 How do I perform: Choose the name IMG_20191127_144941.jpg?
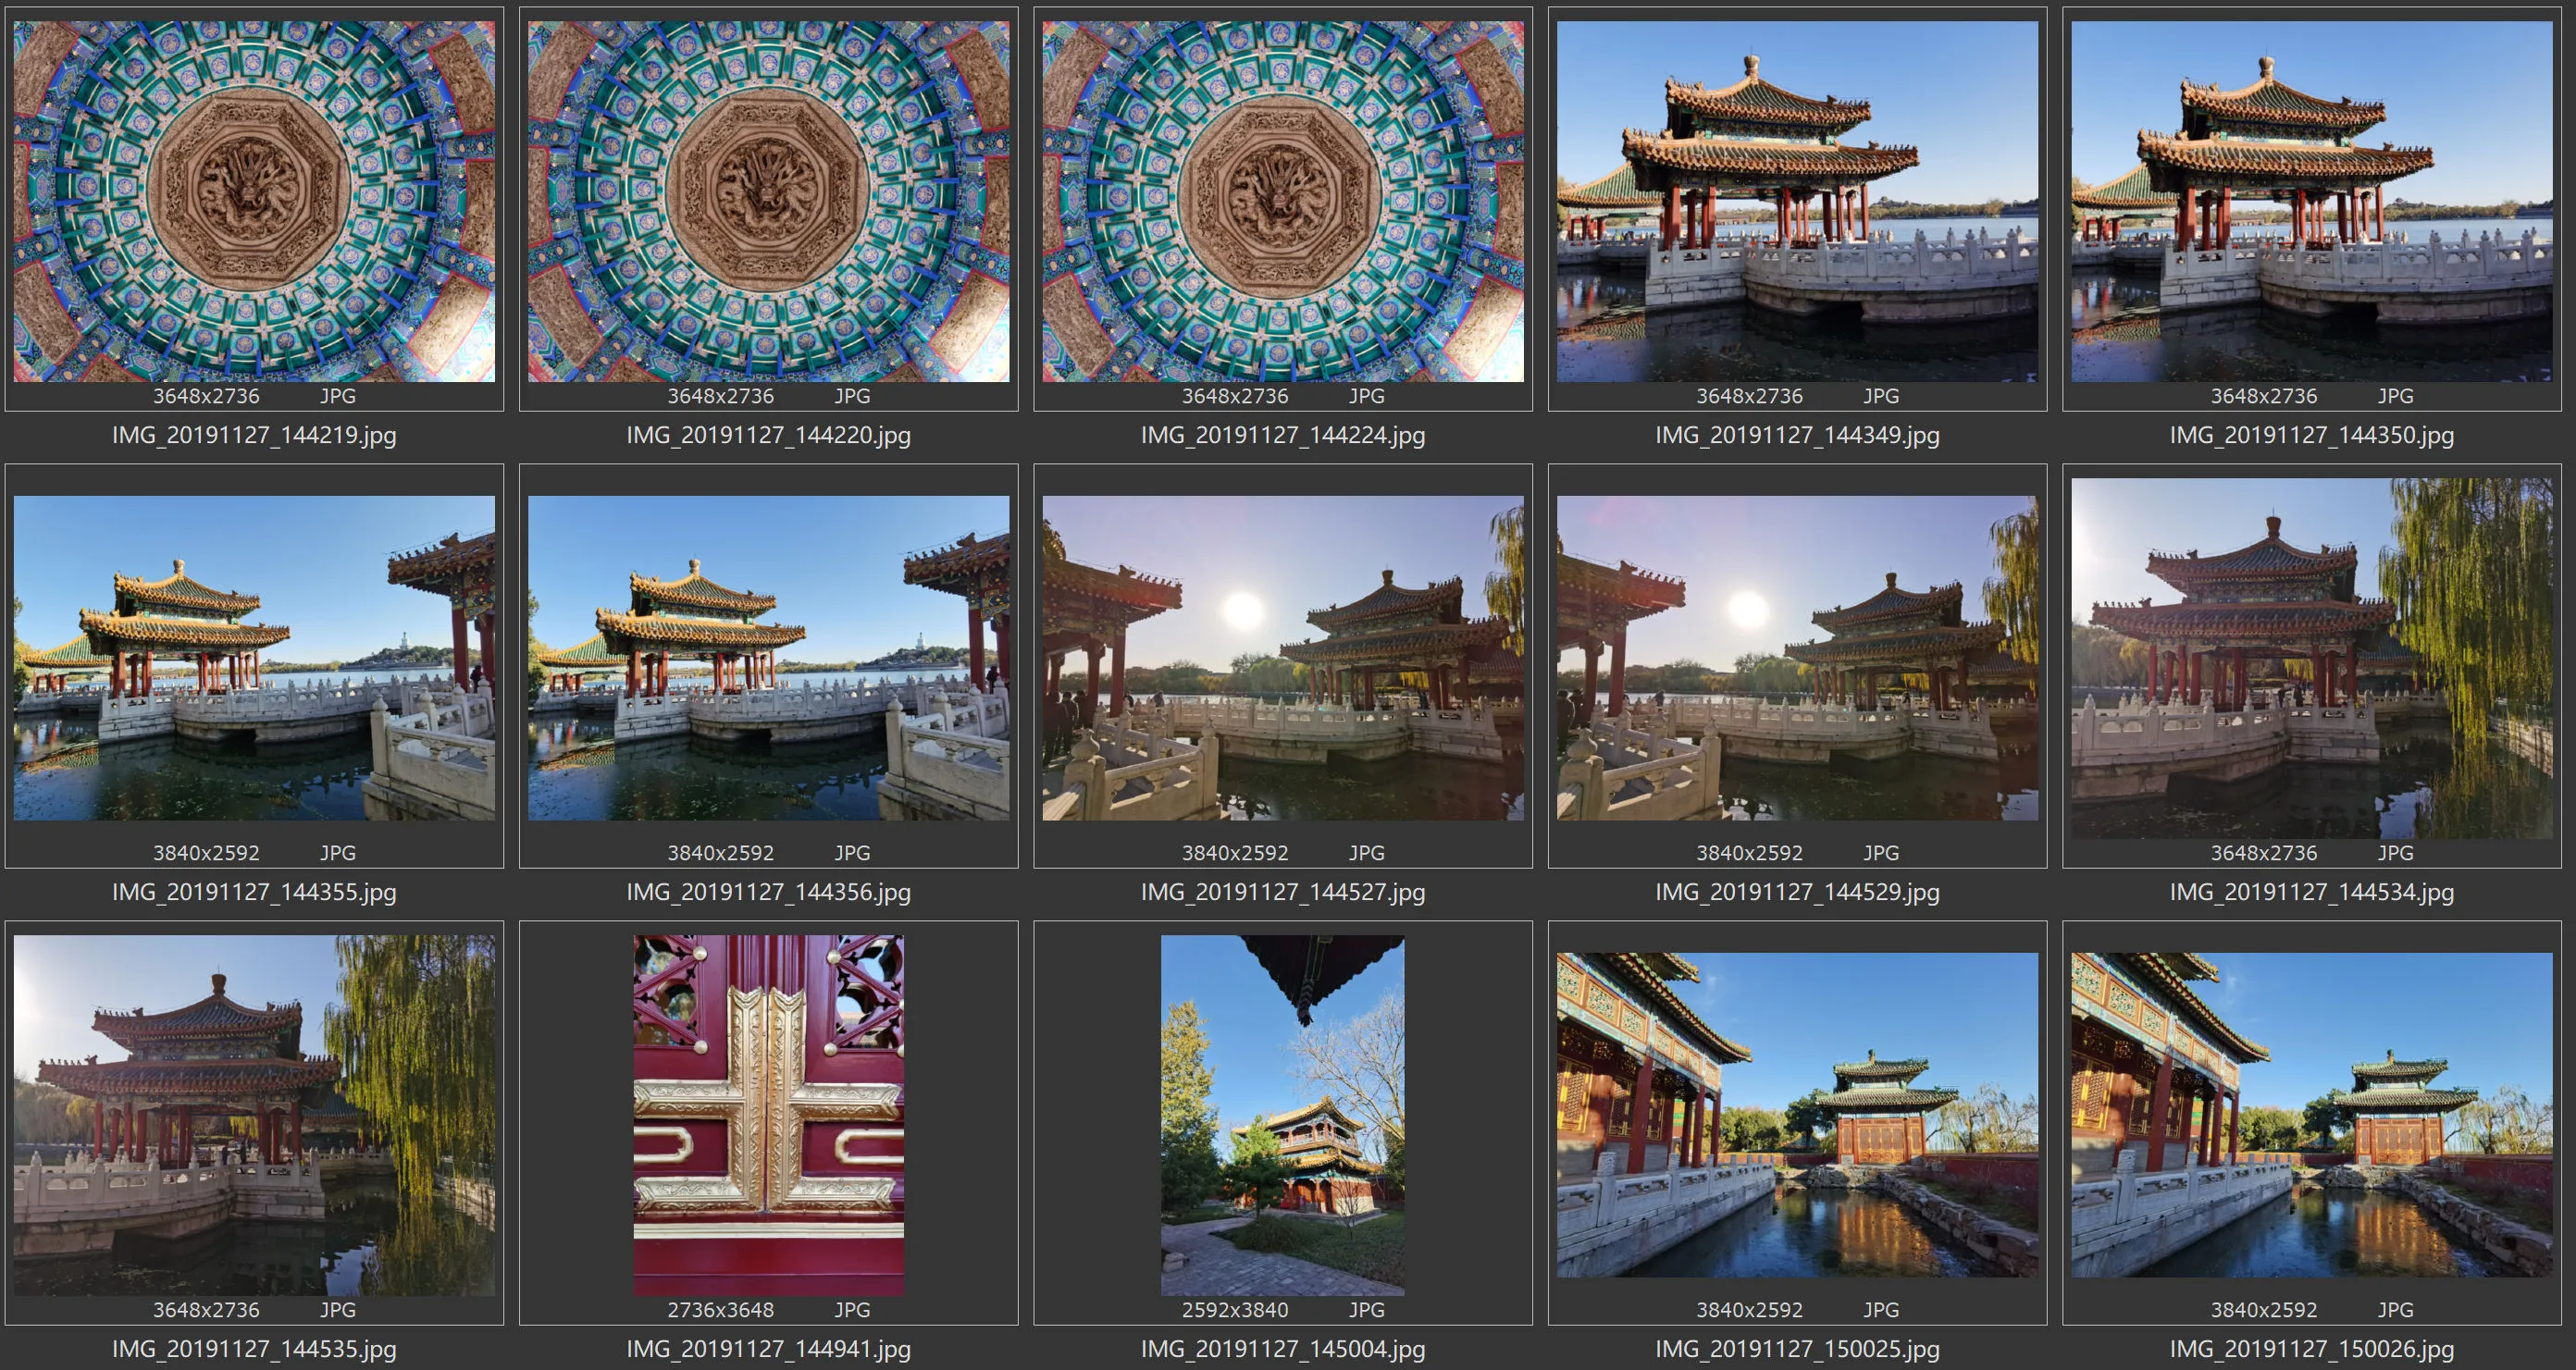pos(768,1349)
